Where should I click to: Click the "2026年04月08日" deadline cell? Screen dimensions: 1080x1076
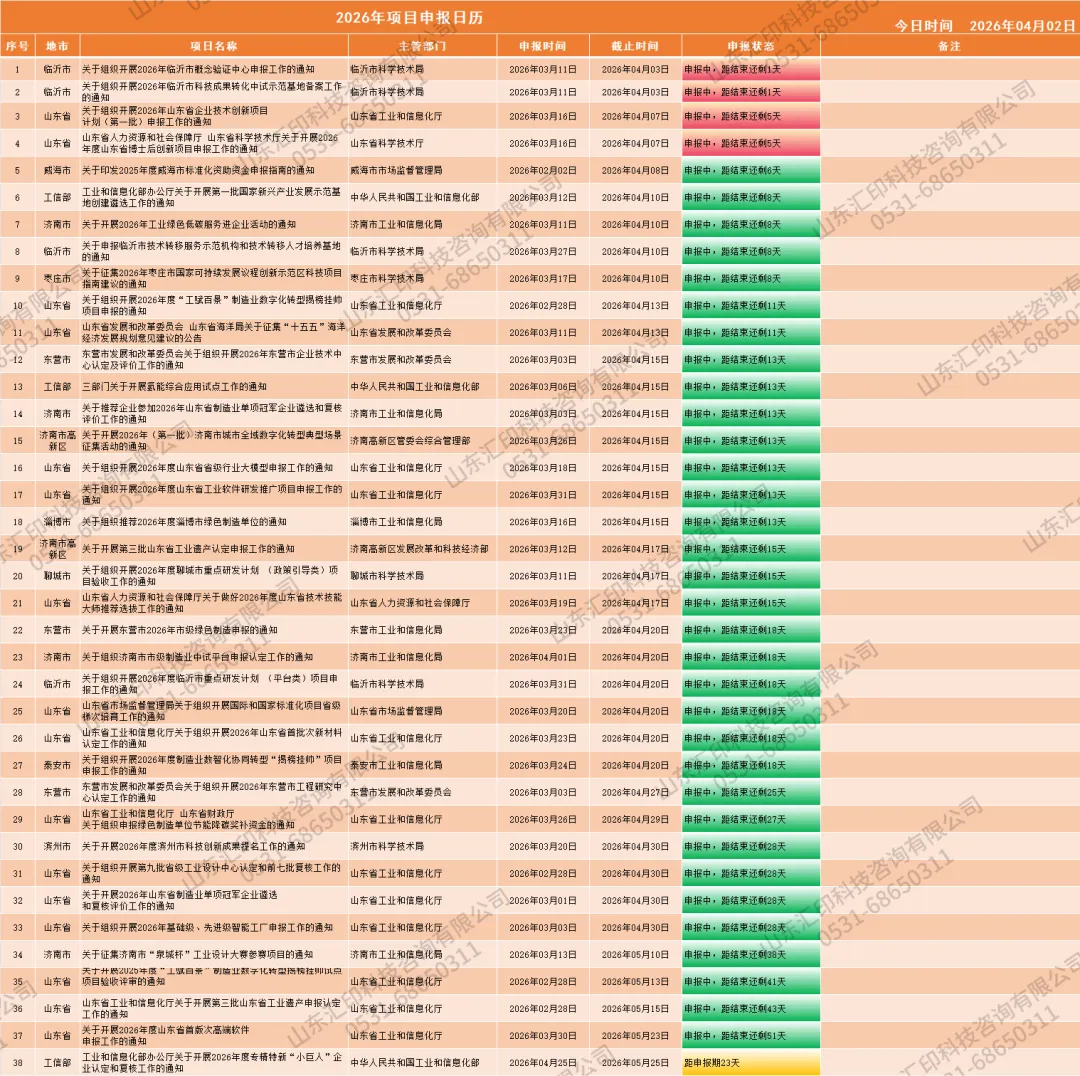pyautogui.click(x=635, y=170)
